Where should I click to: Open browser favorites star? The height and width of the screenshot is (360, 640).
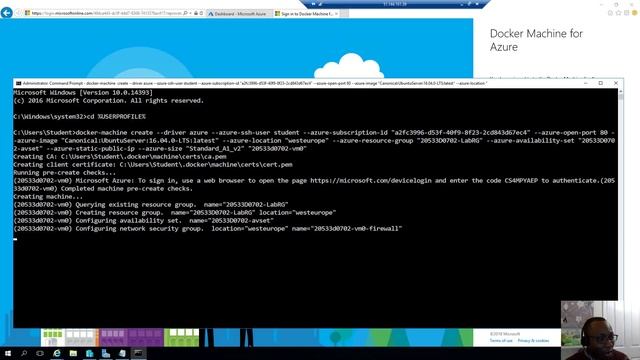tap(618, 13)
